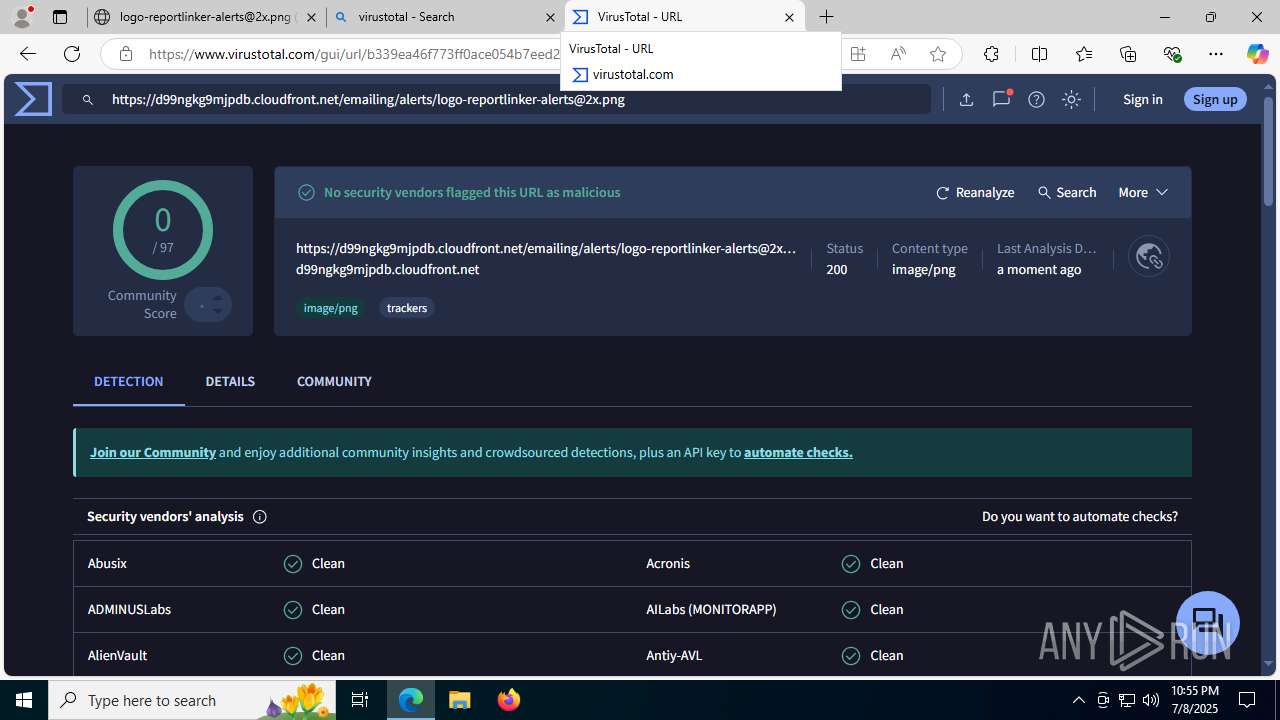
Task: Toggle the light/dark theme icon
Action: pos(1071,99)
